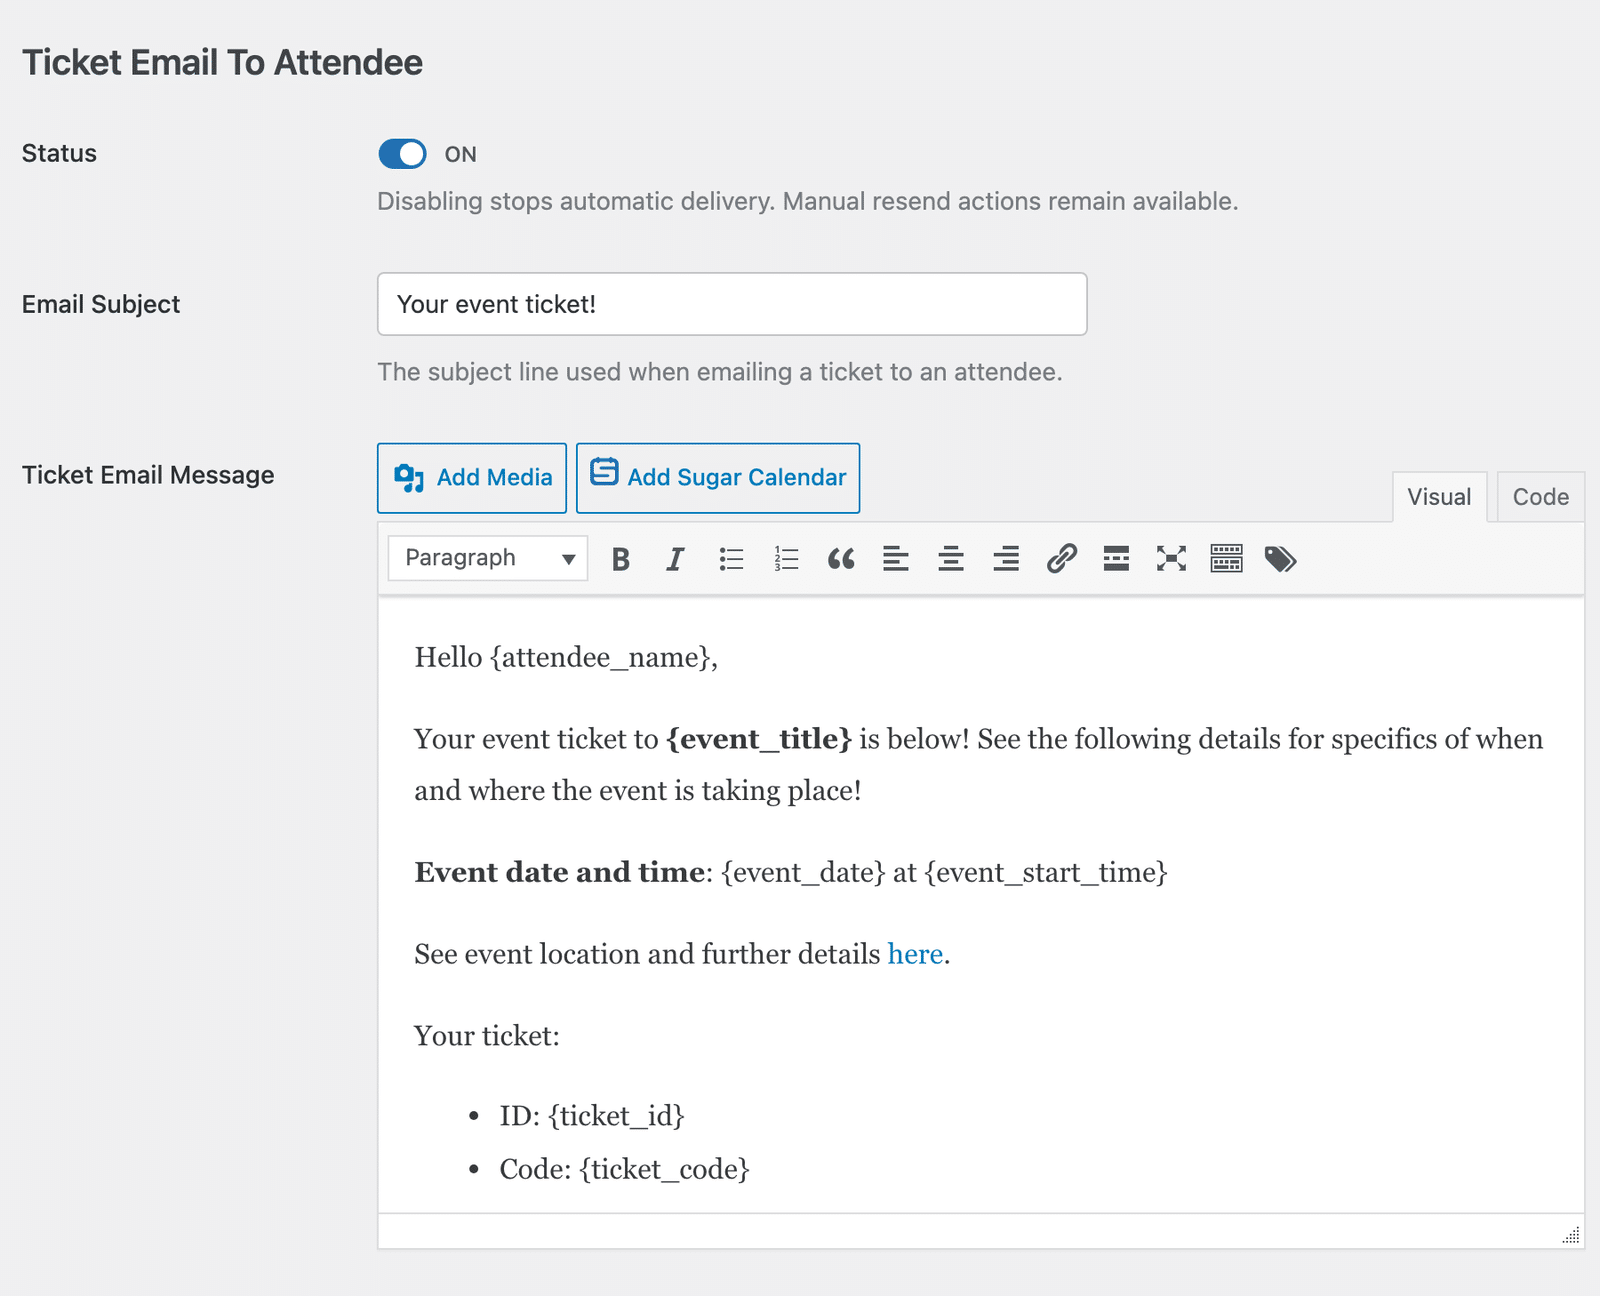The width and height of the screenshot is (1600, 1296).
Task: Click the 'ON' status label
Action: pos(461,154)
